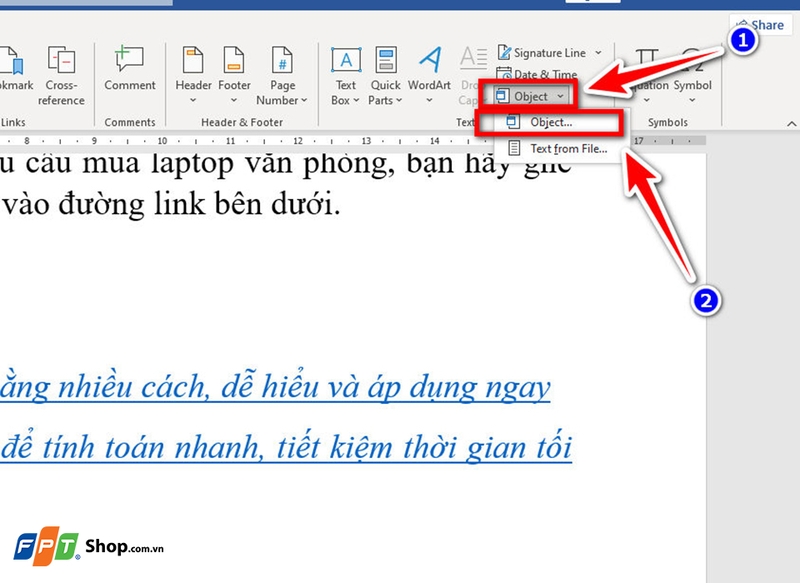Open the link ending 'áp dụng ngay'
The image size is (800, 583).
pyautogui.click(x=275, y=388)
